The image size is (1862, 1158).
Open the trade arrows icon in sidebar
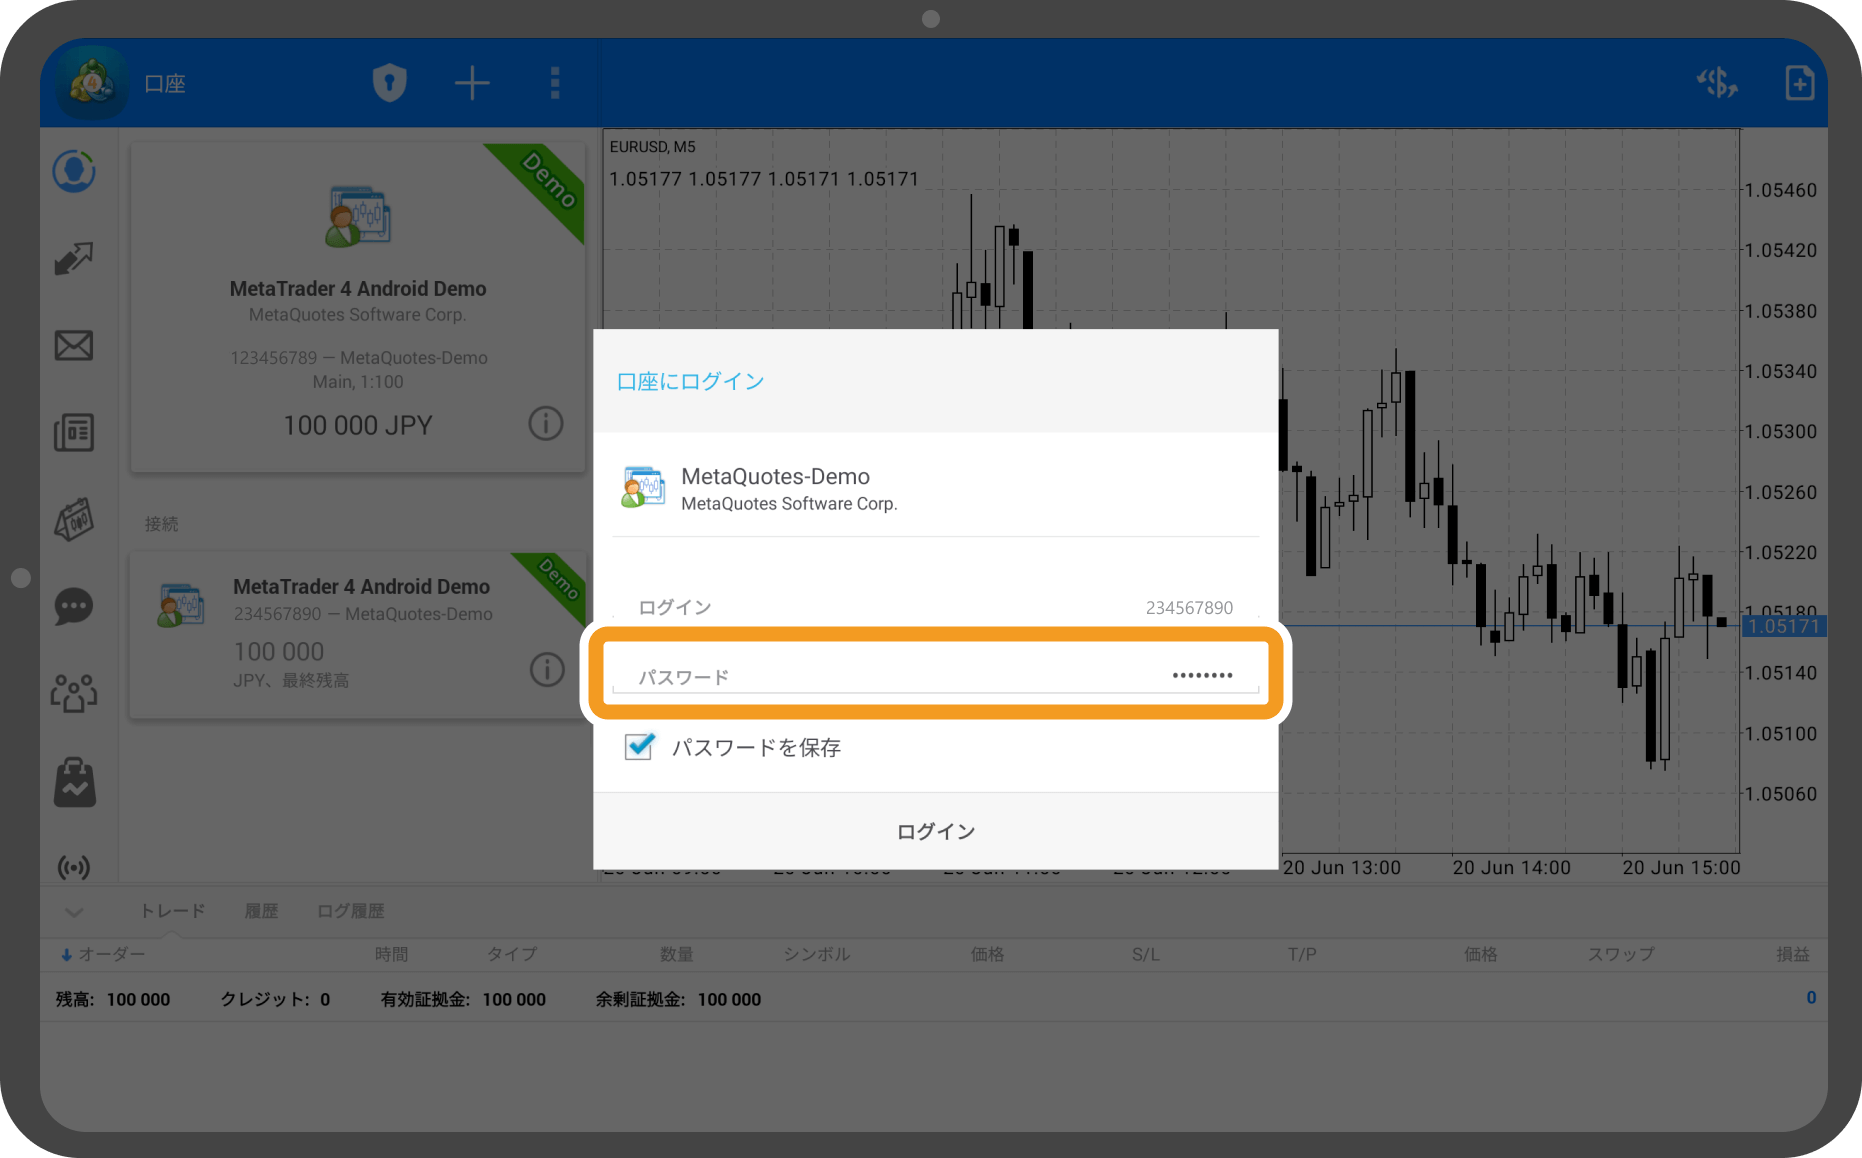74,259
